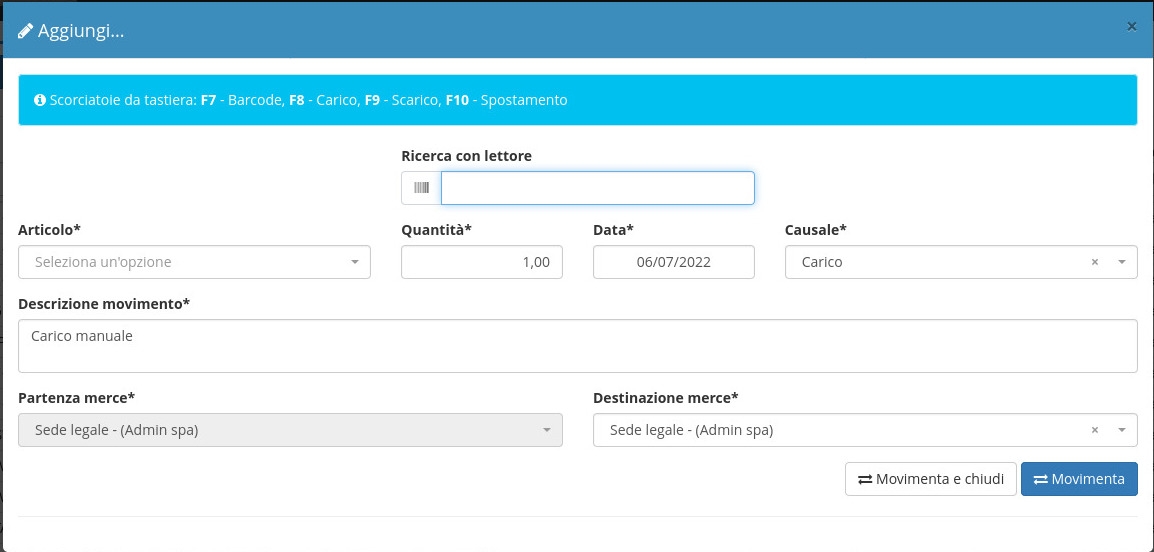Open the Partenza merce dropdown
Viewport: 1154px width, 552px height.
[290, 430]
